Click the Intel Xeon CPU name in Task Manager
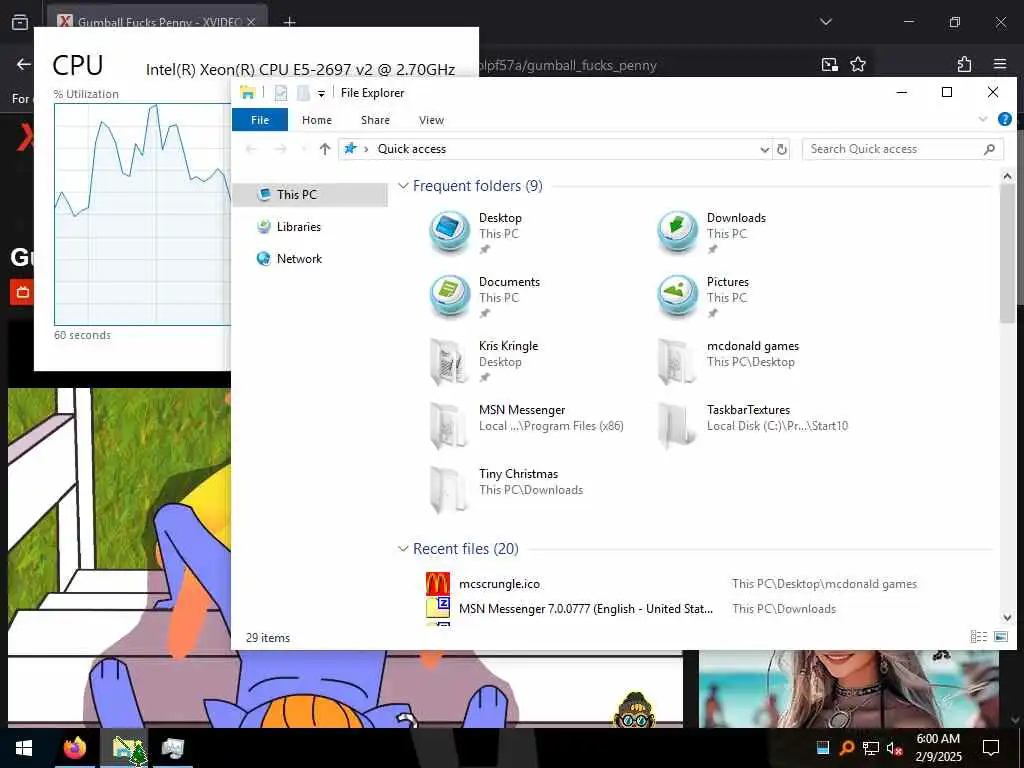Screen dimensions: 1024x768 300,69
